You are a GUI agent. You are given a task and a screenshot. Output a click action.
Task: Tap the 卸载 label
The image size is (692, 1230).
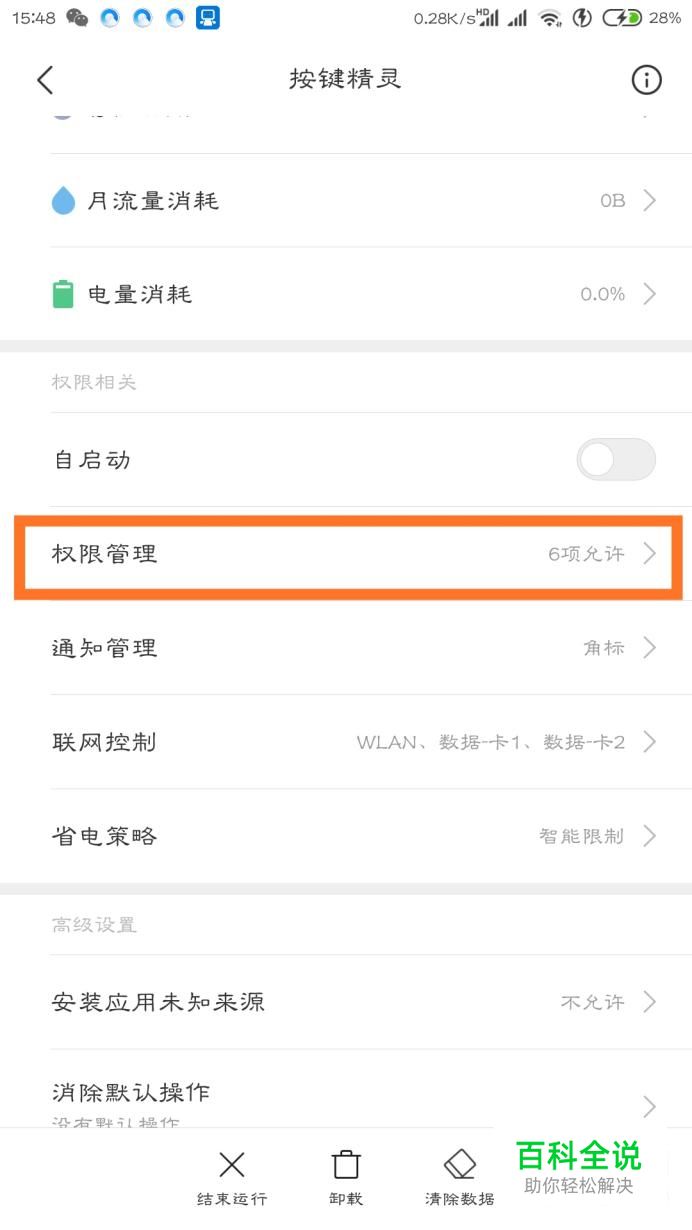[x=346, y=1198]
